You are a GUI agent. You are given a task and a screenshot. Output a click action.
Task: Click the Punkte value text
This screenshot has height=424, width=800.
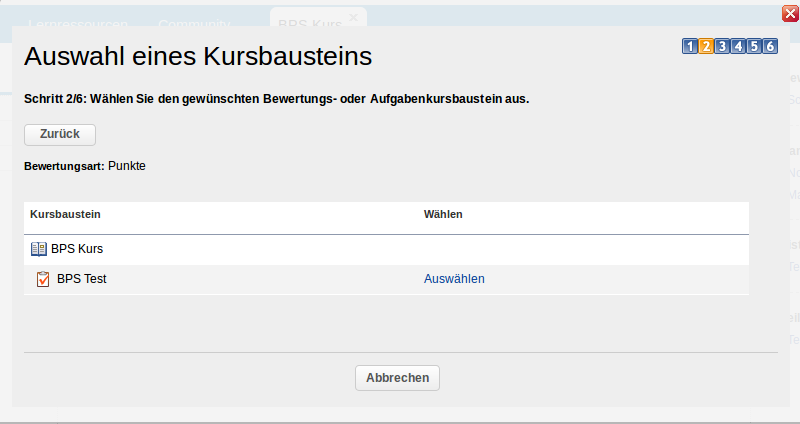pyautogui.click(x=127, y=166)
